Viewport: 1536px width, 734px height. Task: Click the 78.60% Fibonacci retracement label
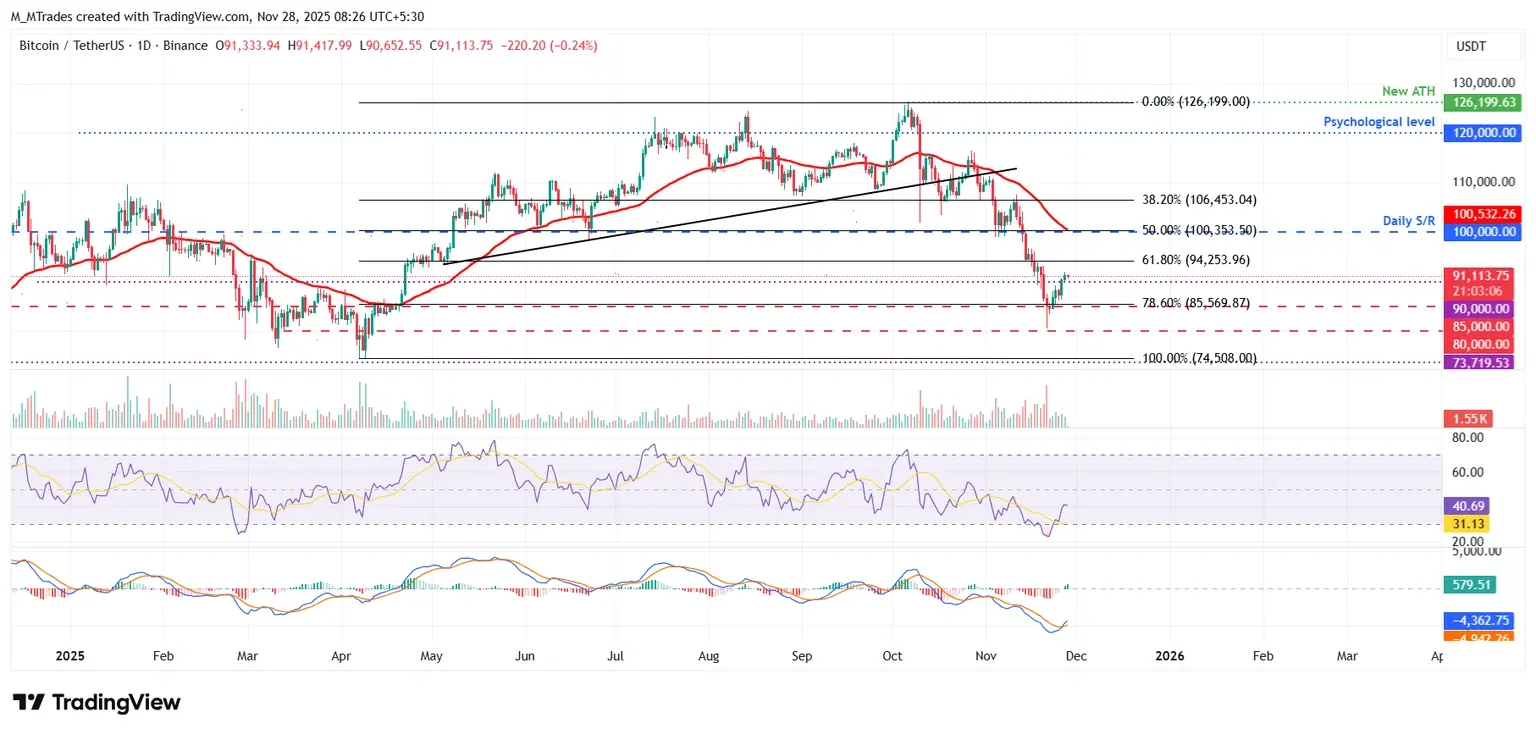(x=1198, y=302)
